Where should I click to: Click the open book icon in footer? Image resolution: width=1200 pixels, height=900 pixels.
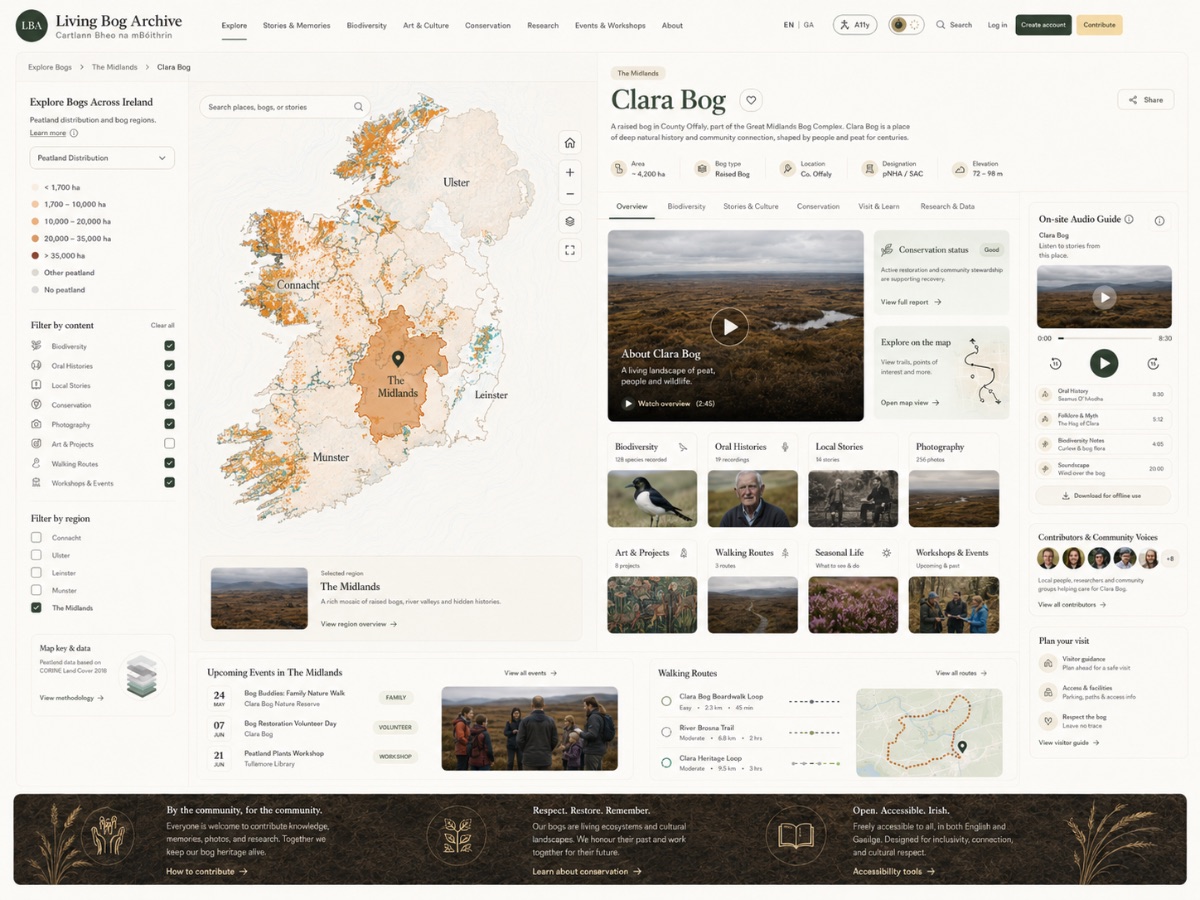(796, 835)
